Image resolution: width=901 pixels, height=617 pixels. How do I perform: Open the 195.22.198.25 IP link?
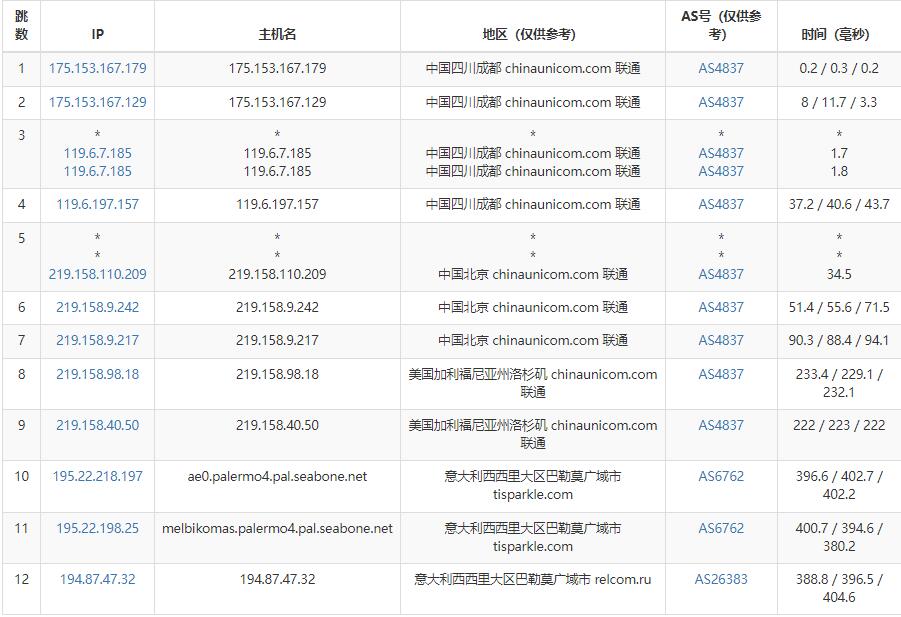click(98, 529)
